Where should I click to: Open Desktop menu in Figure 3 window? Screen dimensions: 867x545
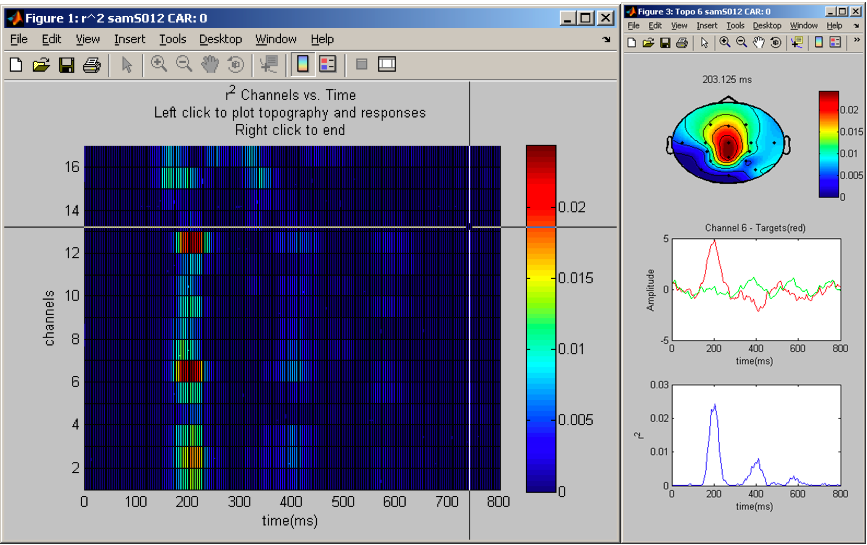pos(767,26)
